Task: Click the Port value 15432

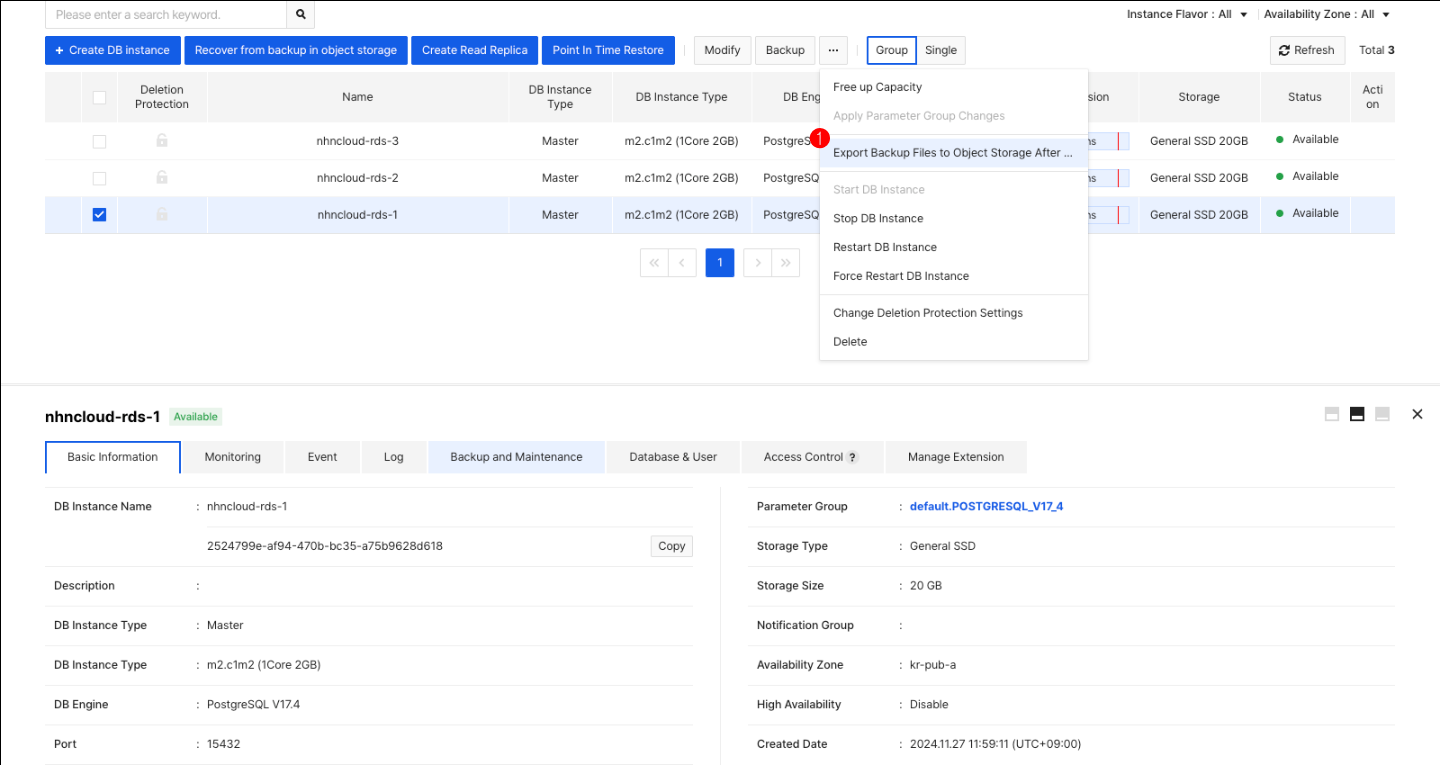Action: click(223, 744)
